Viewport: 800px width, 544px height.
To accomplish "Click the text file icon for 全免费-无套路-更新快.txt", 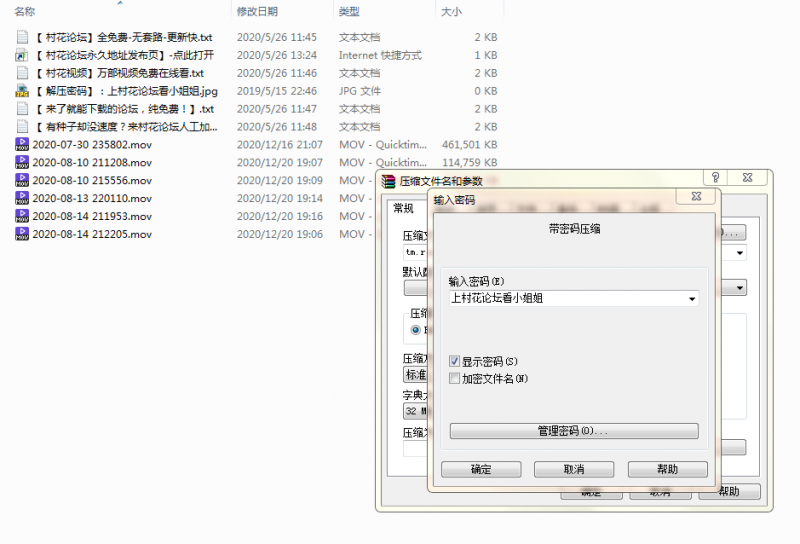I will 22,37.
